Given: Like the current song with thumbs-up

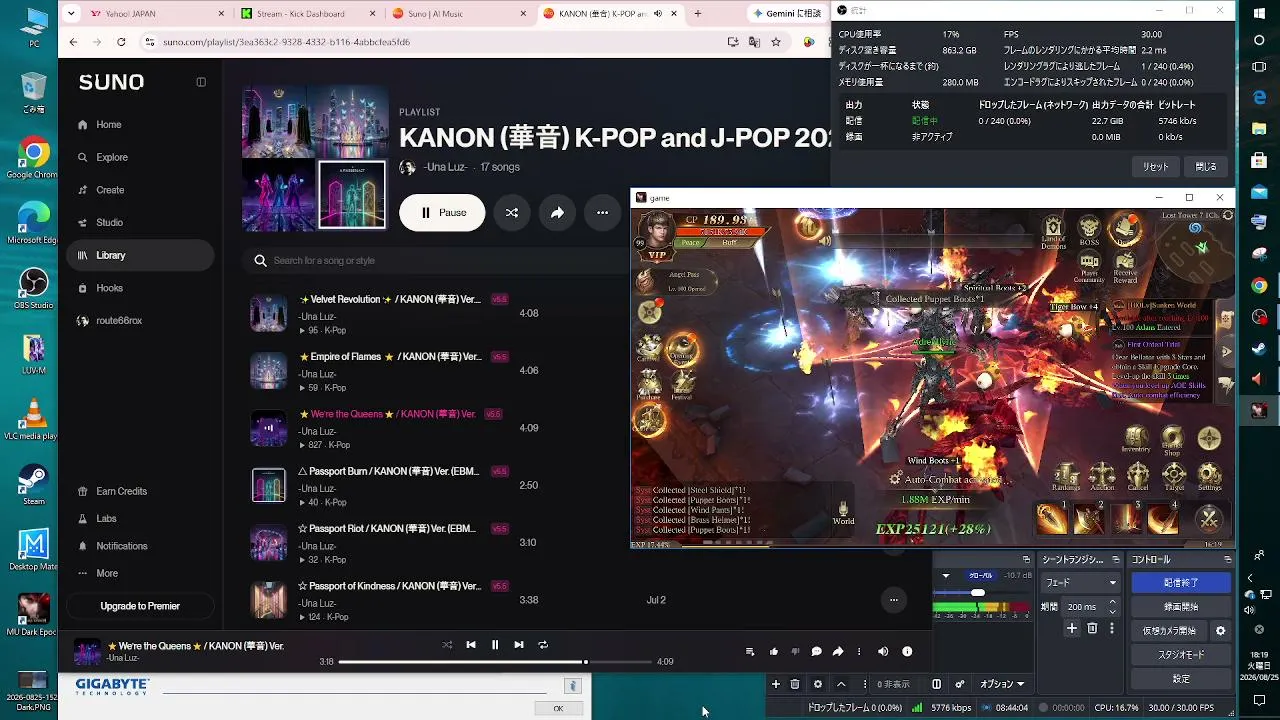Looking at the screenshot, I should tap(774, 652).
